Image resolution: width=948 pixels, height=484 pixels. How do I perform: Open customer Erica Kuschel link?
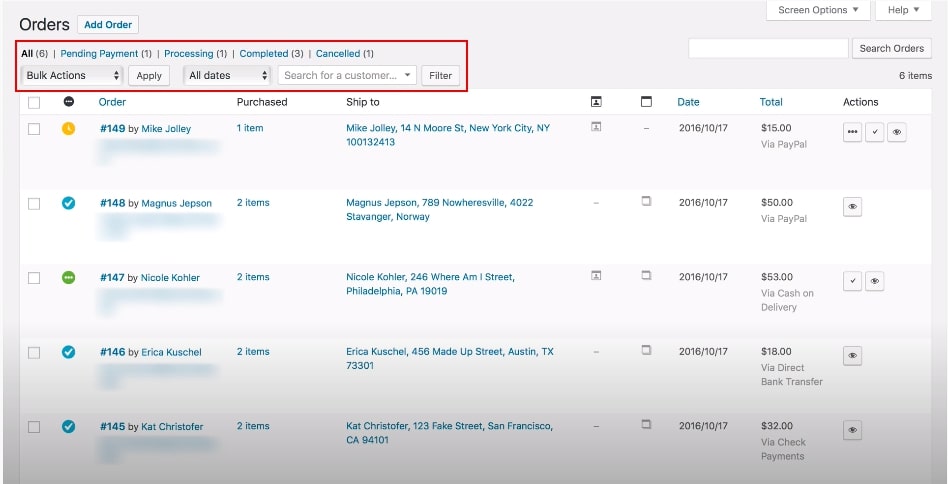click(172, 352)
